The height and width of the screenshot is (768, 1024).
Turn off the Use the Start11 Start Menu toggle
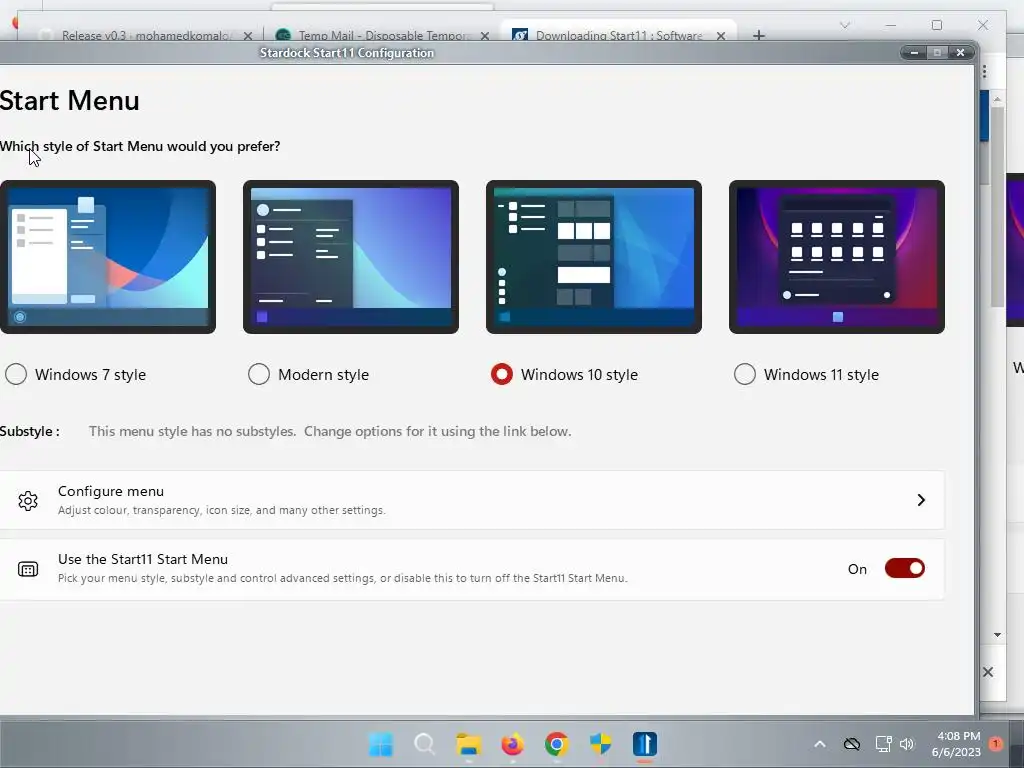click(x=904, y=568)
